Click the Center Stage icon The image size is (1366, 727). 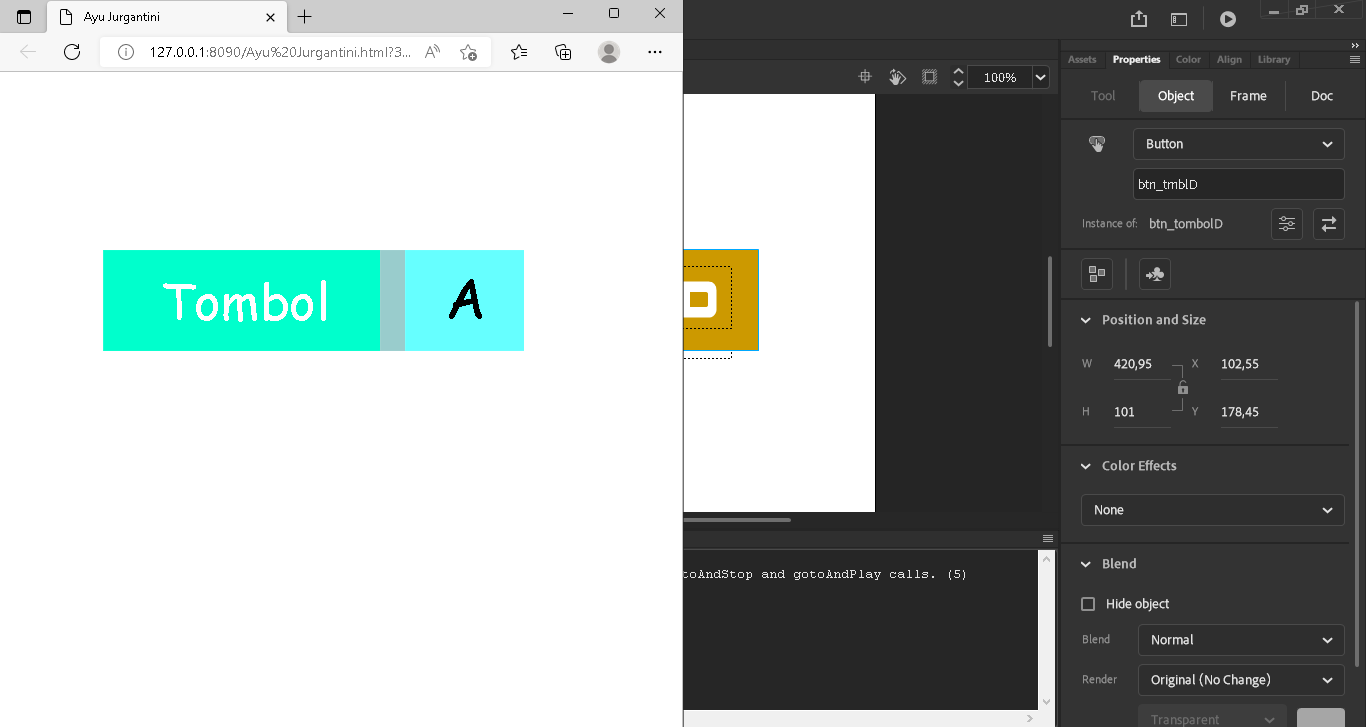866,77
